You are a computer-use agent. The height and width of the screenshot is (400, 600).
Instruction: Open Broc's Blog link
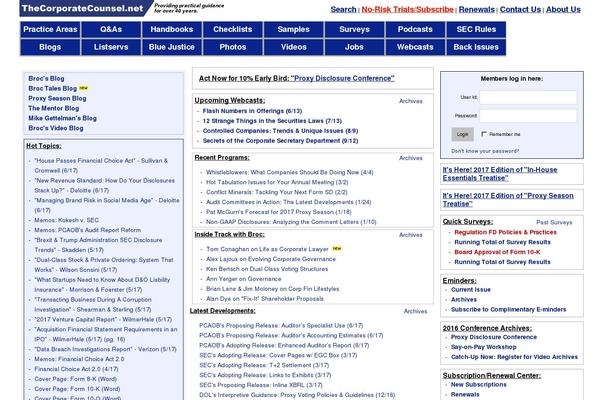coord(46,78)
